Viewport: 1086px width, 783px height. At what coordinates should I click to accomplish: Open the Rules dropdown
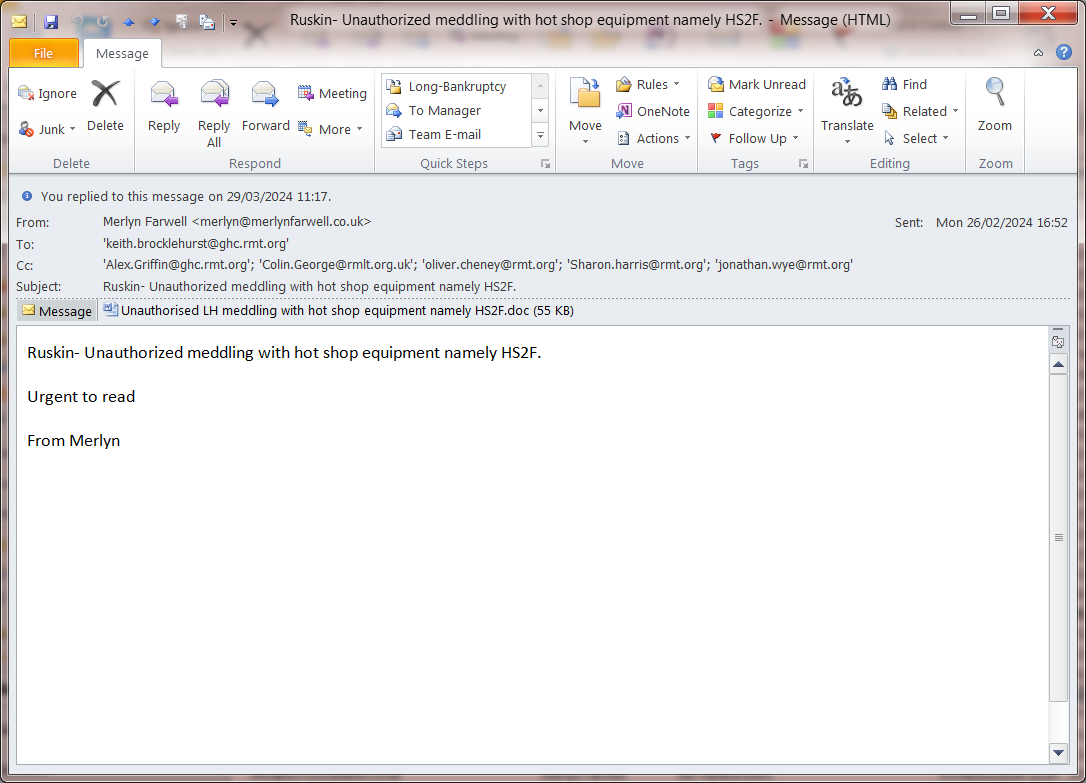[648, 84]
